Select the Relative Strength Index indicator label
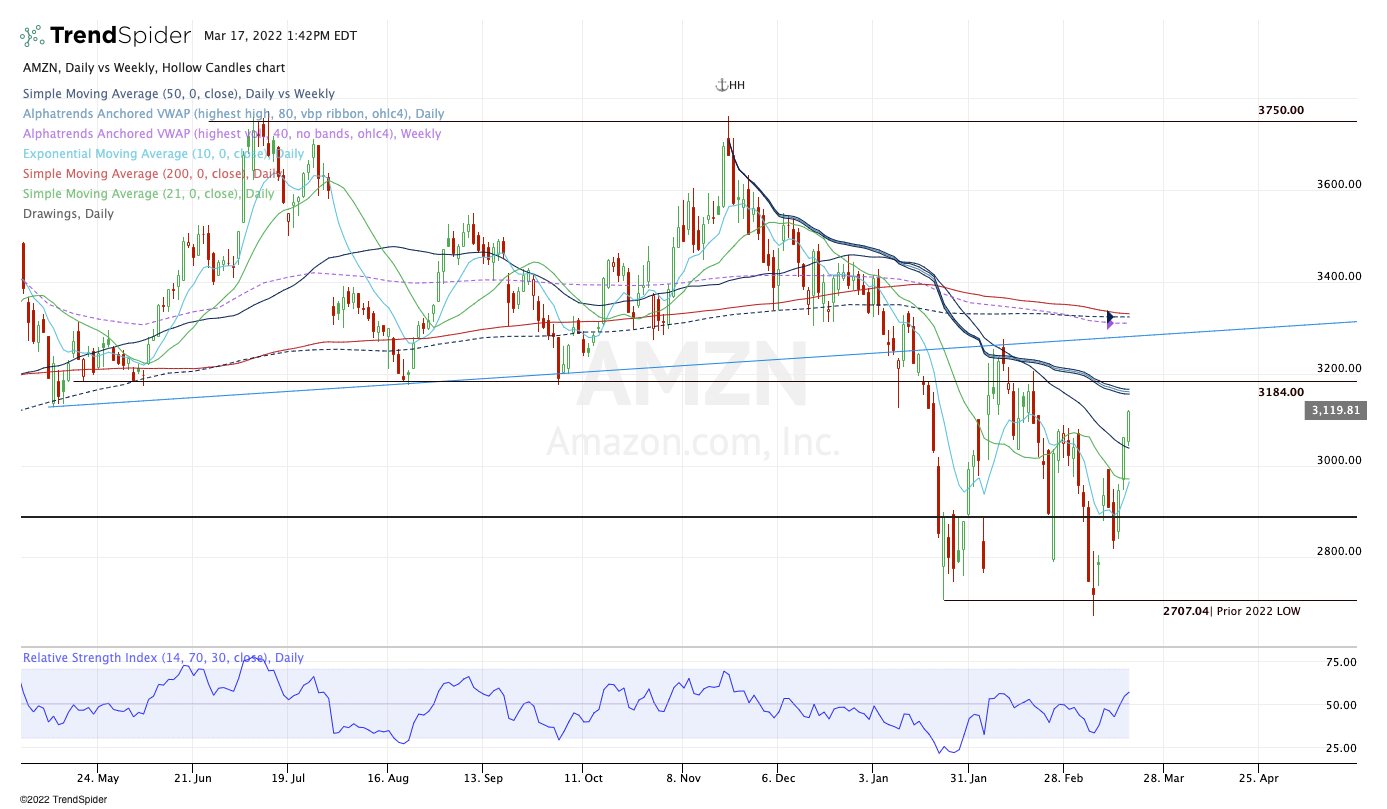 [164, 658]
